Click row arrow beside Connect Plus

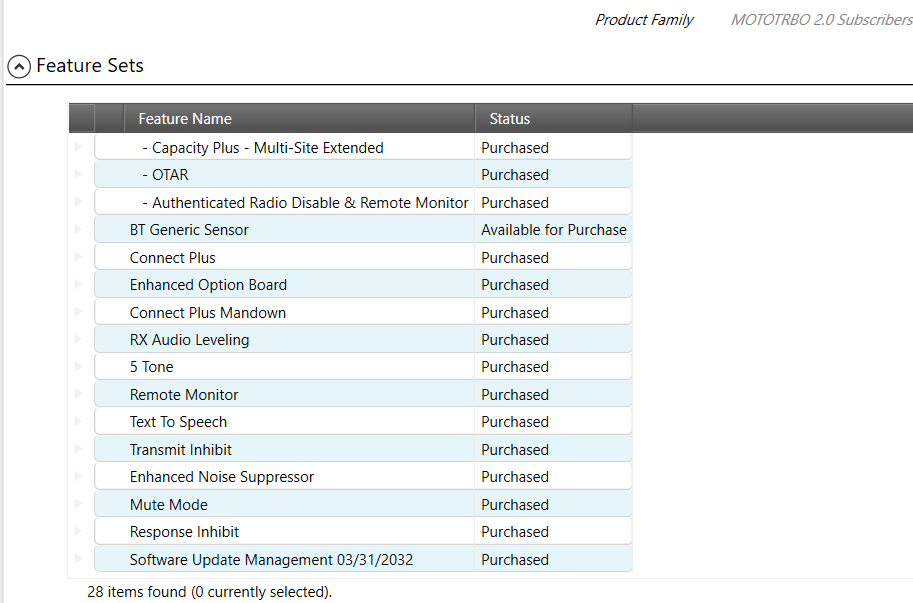80,257
